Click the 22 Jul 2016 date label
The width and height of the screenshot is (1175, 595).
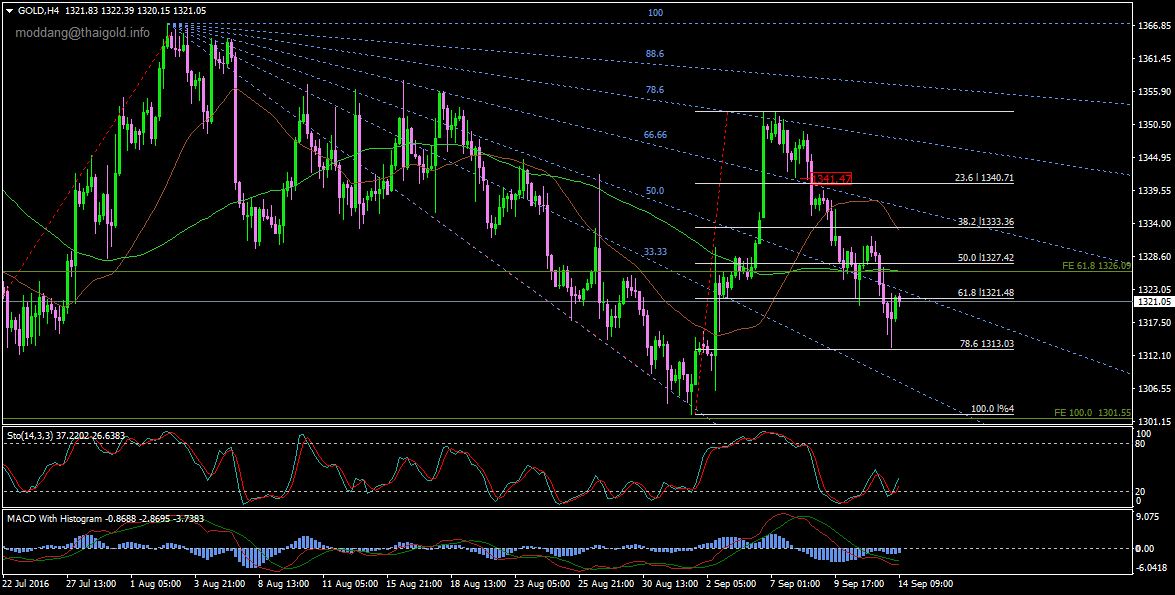[27, 582]
